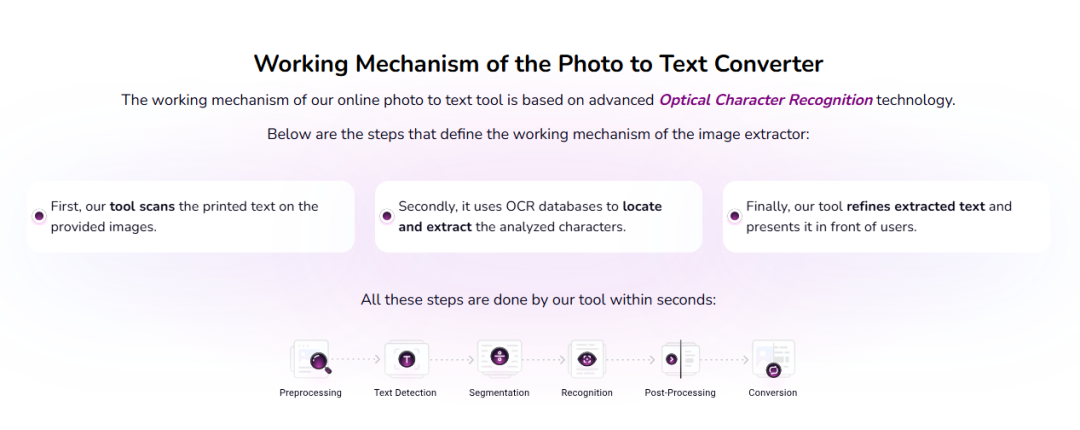Select the "locate and extract" step card
The image size is (1080, 430).
(x=539, y=216)
